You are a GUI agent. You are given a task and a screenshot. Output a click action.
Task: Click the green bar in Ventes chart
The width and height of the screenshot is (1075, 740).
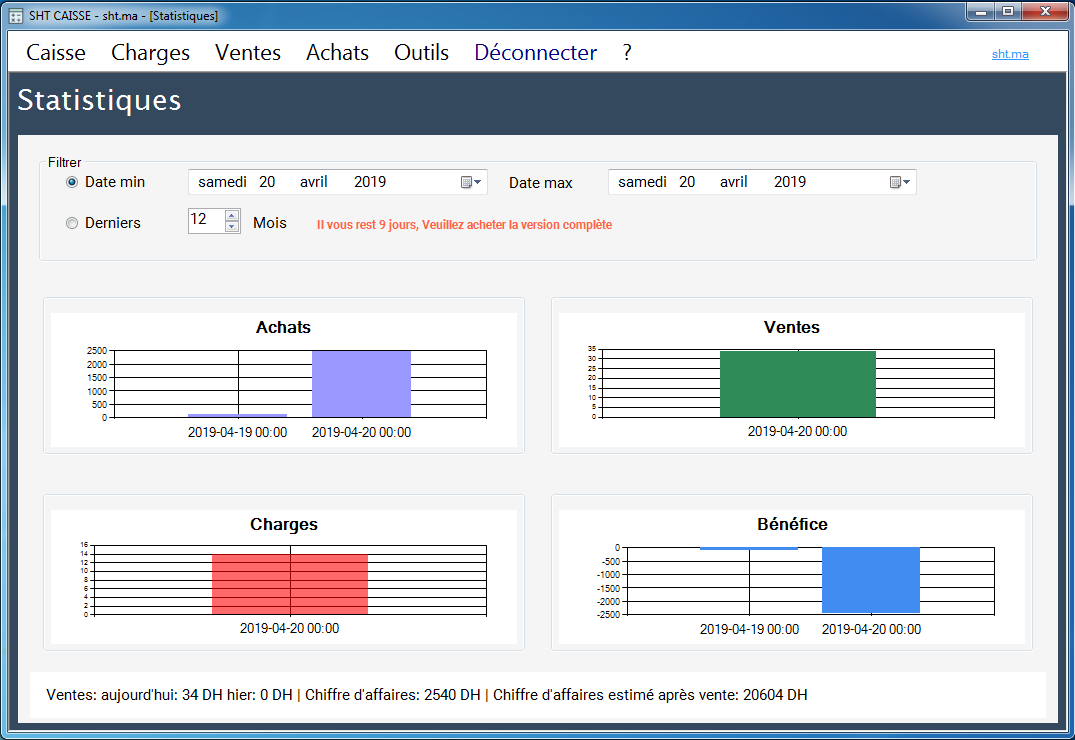[x=797, y=384]
